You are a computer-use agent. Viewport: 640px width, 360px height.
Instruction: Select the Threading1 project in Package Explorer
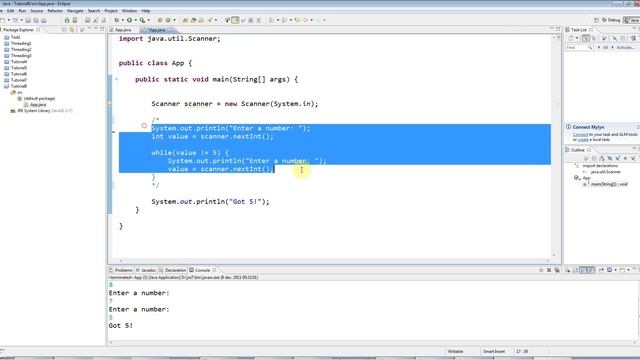pos(21,43)
